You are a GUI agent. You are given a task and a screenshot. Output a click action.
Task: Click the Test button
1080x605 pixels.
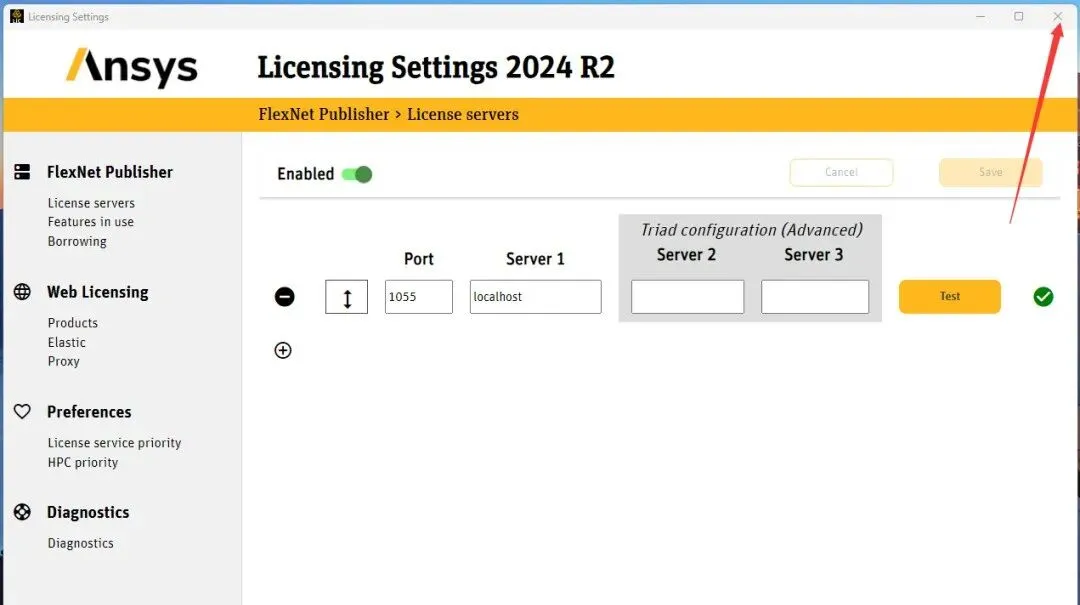click(x=949, y=297)
